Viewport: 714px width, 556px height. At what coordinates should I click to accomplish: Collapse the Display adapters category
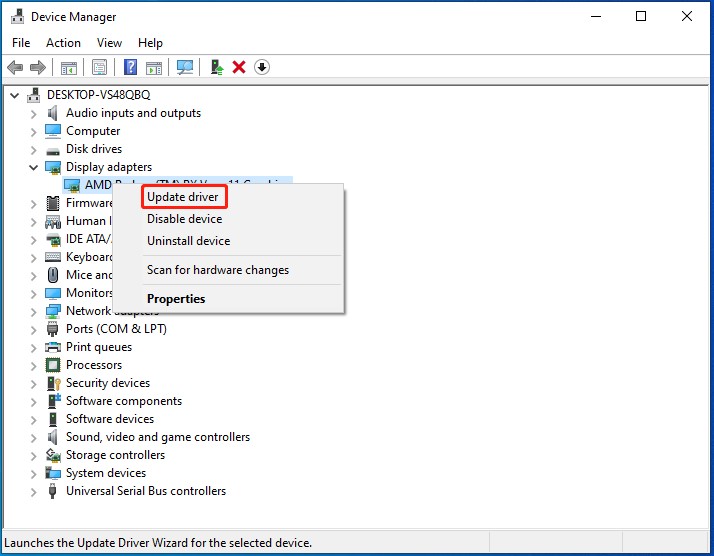[x=34, y=167]
